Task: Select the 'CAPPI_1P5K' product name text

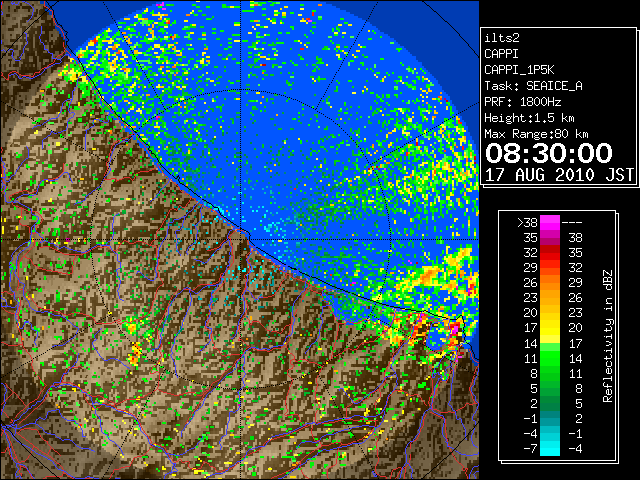Action: (x=519, y=70)
